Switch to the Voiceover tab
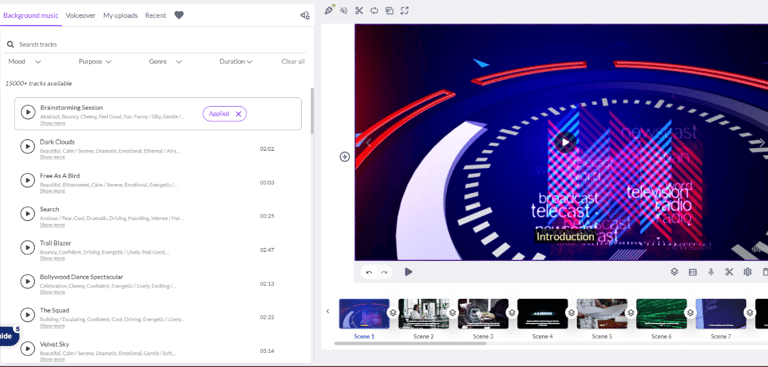Screen dimensions: 768x367 [x=80, y=16]
